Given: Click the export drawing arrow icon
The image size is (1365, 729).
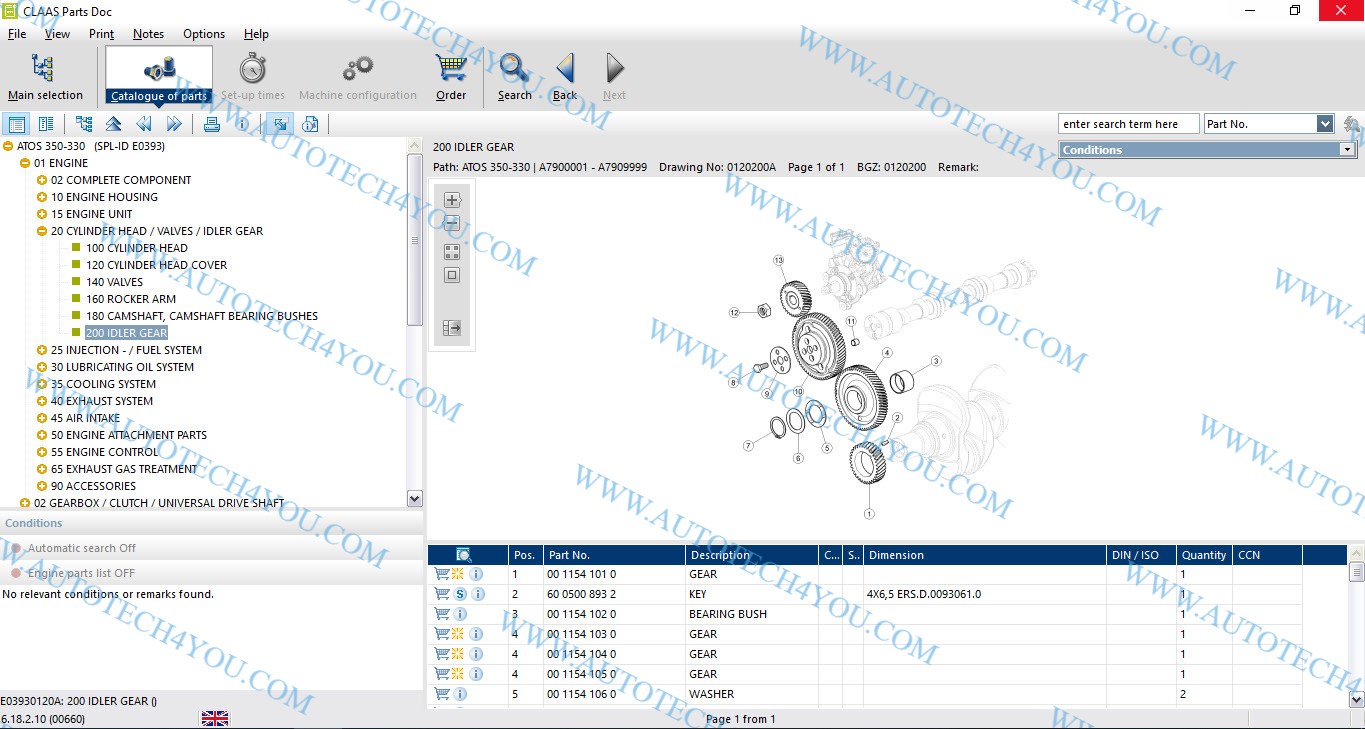Looking at the screenshot, I should click(x=452, y=327).
